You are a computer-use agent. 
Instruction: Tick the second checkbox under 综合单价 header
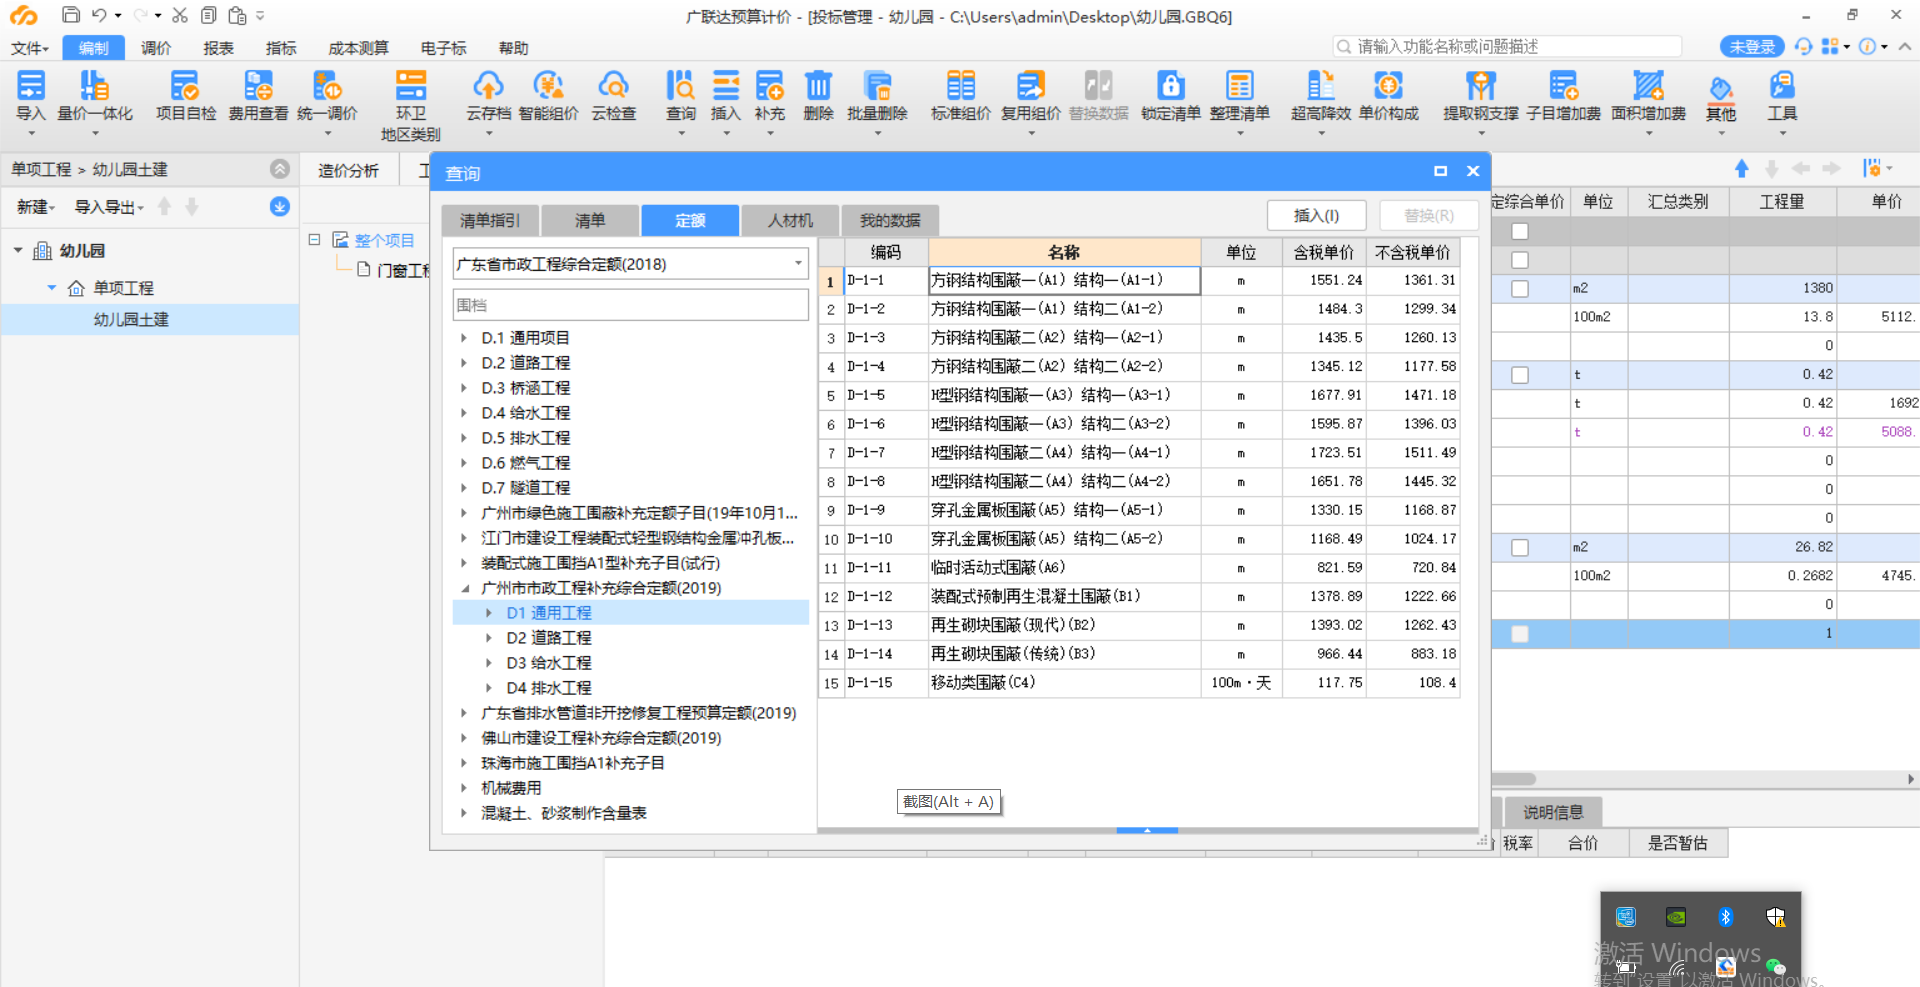1520,260
